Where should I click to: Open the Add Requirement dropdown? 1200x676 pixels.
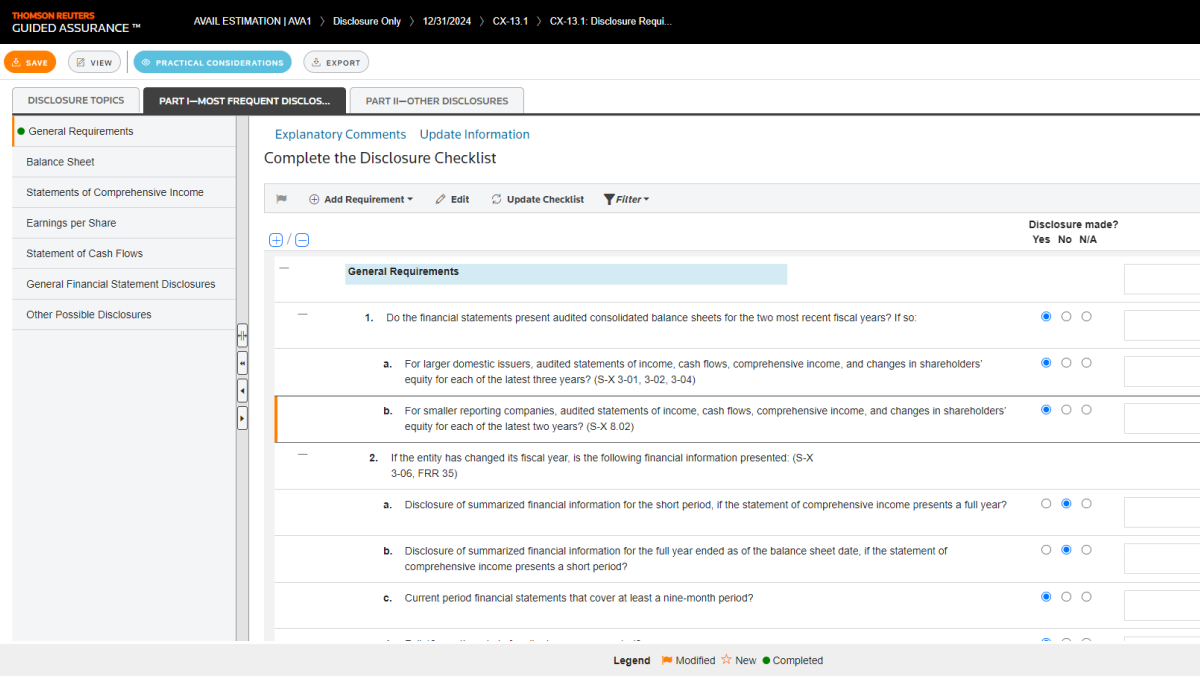click(361, 199)
